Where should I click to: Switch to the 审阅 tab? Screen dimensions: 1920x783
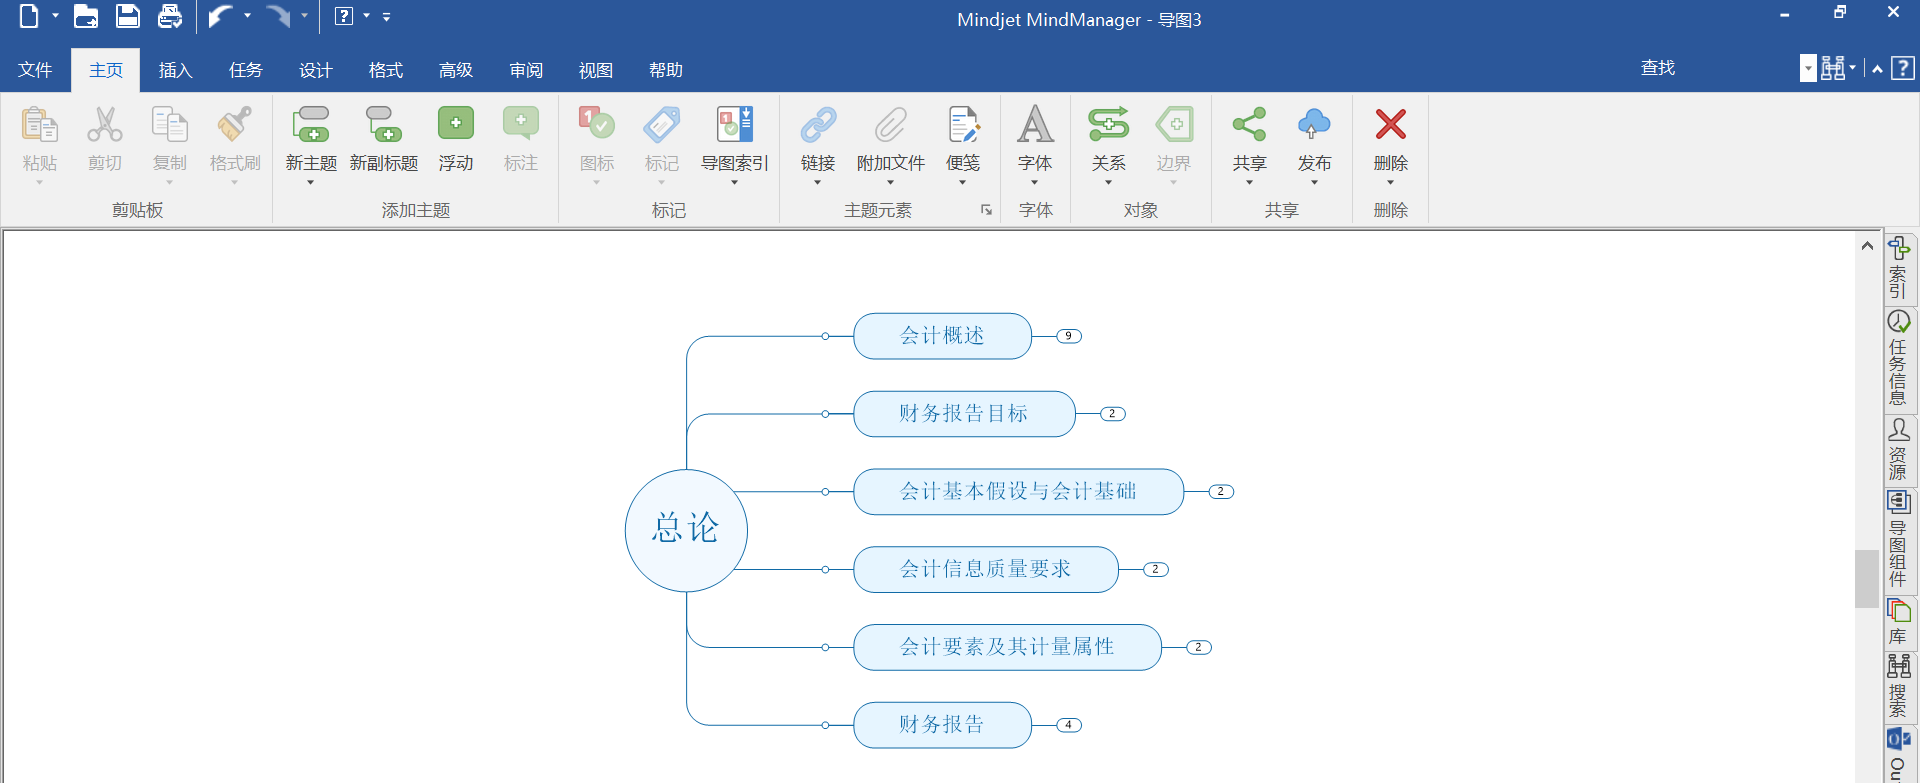[525, 70]
